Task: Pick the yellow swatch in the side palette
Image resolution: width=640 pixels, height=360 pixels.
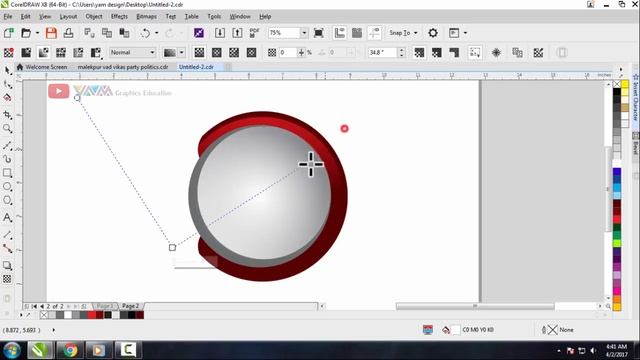Action: [625, 84]
